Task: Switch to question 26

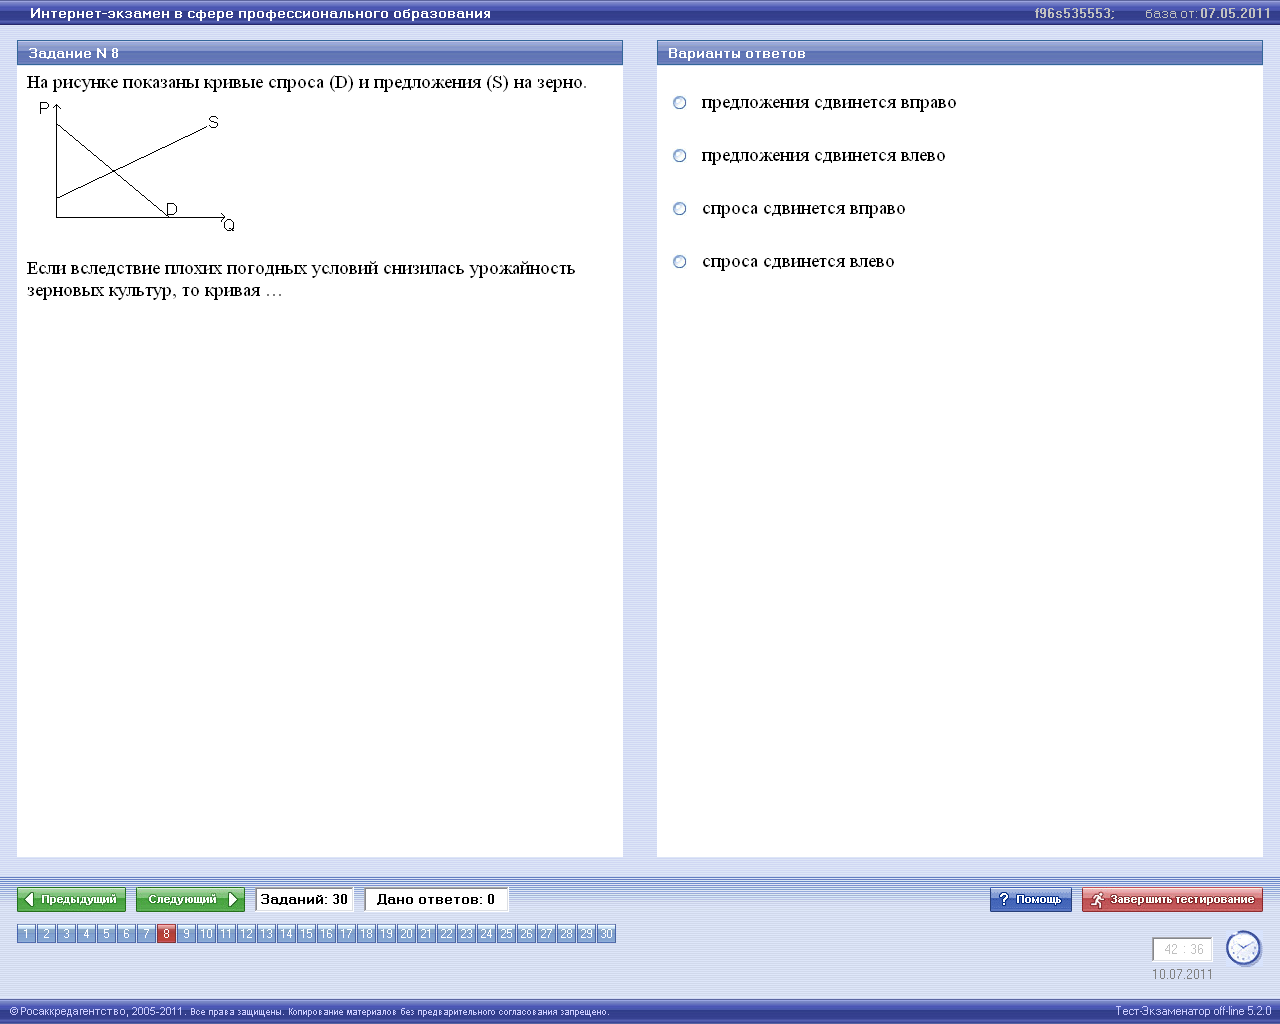Action: click(x=526, y=934)
